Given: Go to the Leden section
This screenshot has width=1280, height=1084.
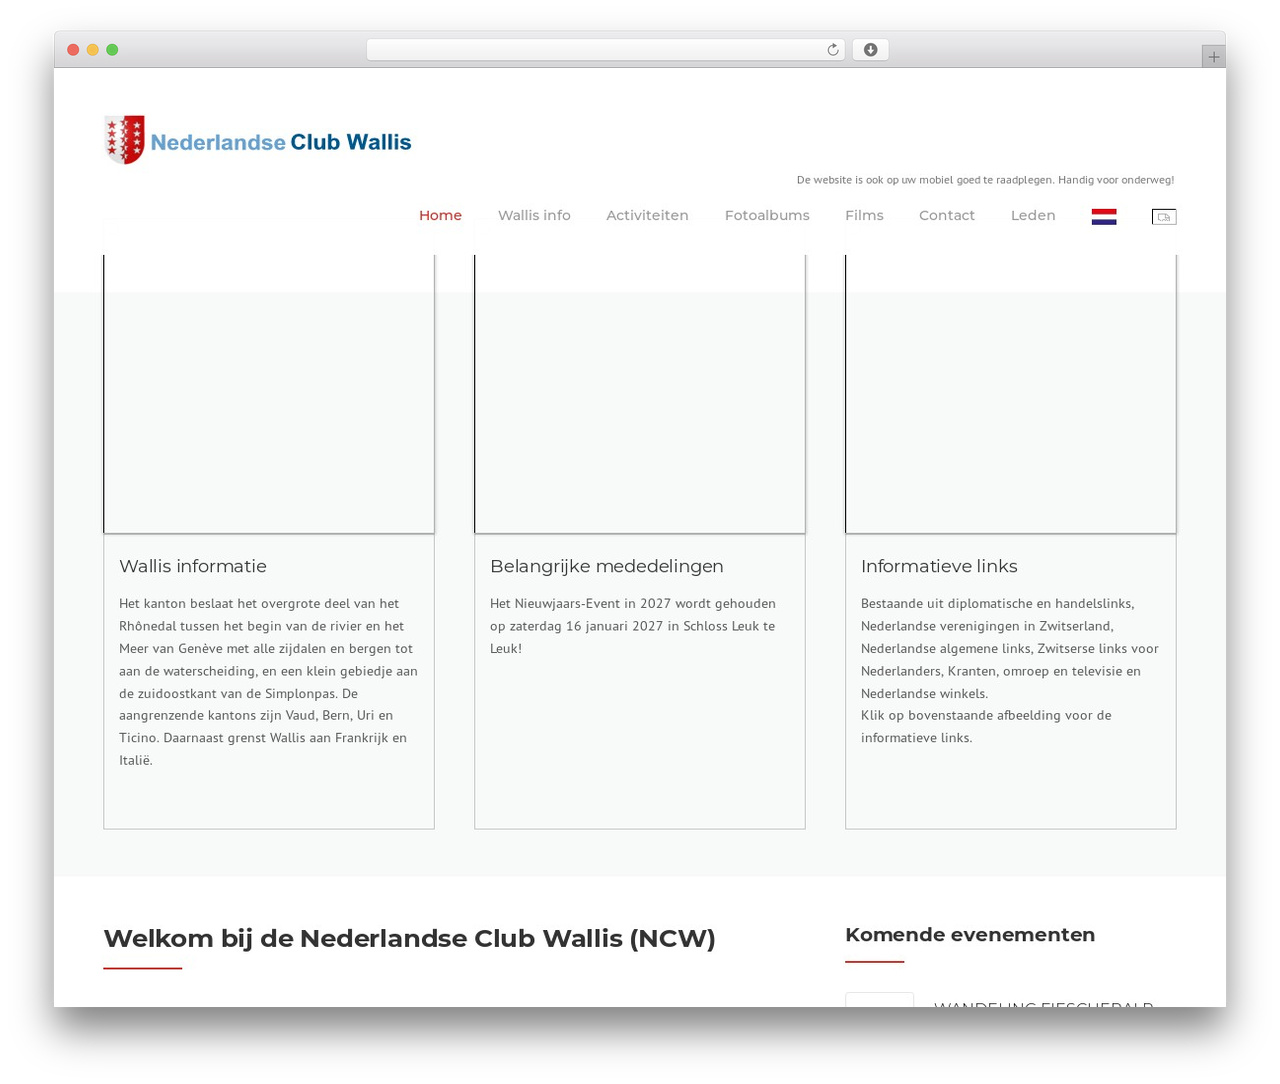Looking at the screenshot, I should [x=1033, y=215].
